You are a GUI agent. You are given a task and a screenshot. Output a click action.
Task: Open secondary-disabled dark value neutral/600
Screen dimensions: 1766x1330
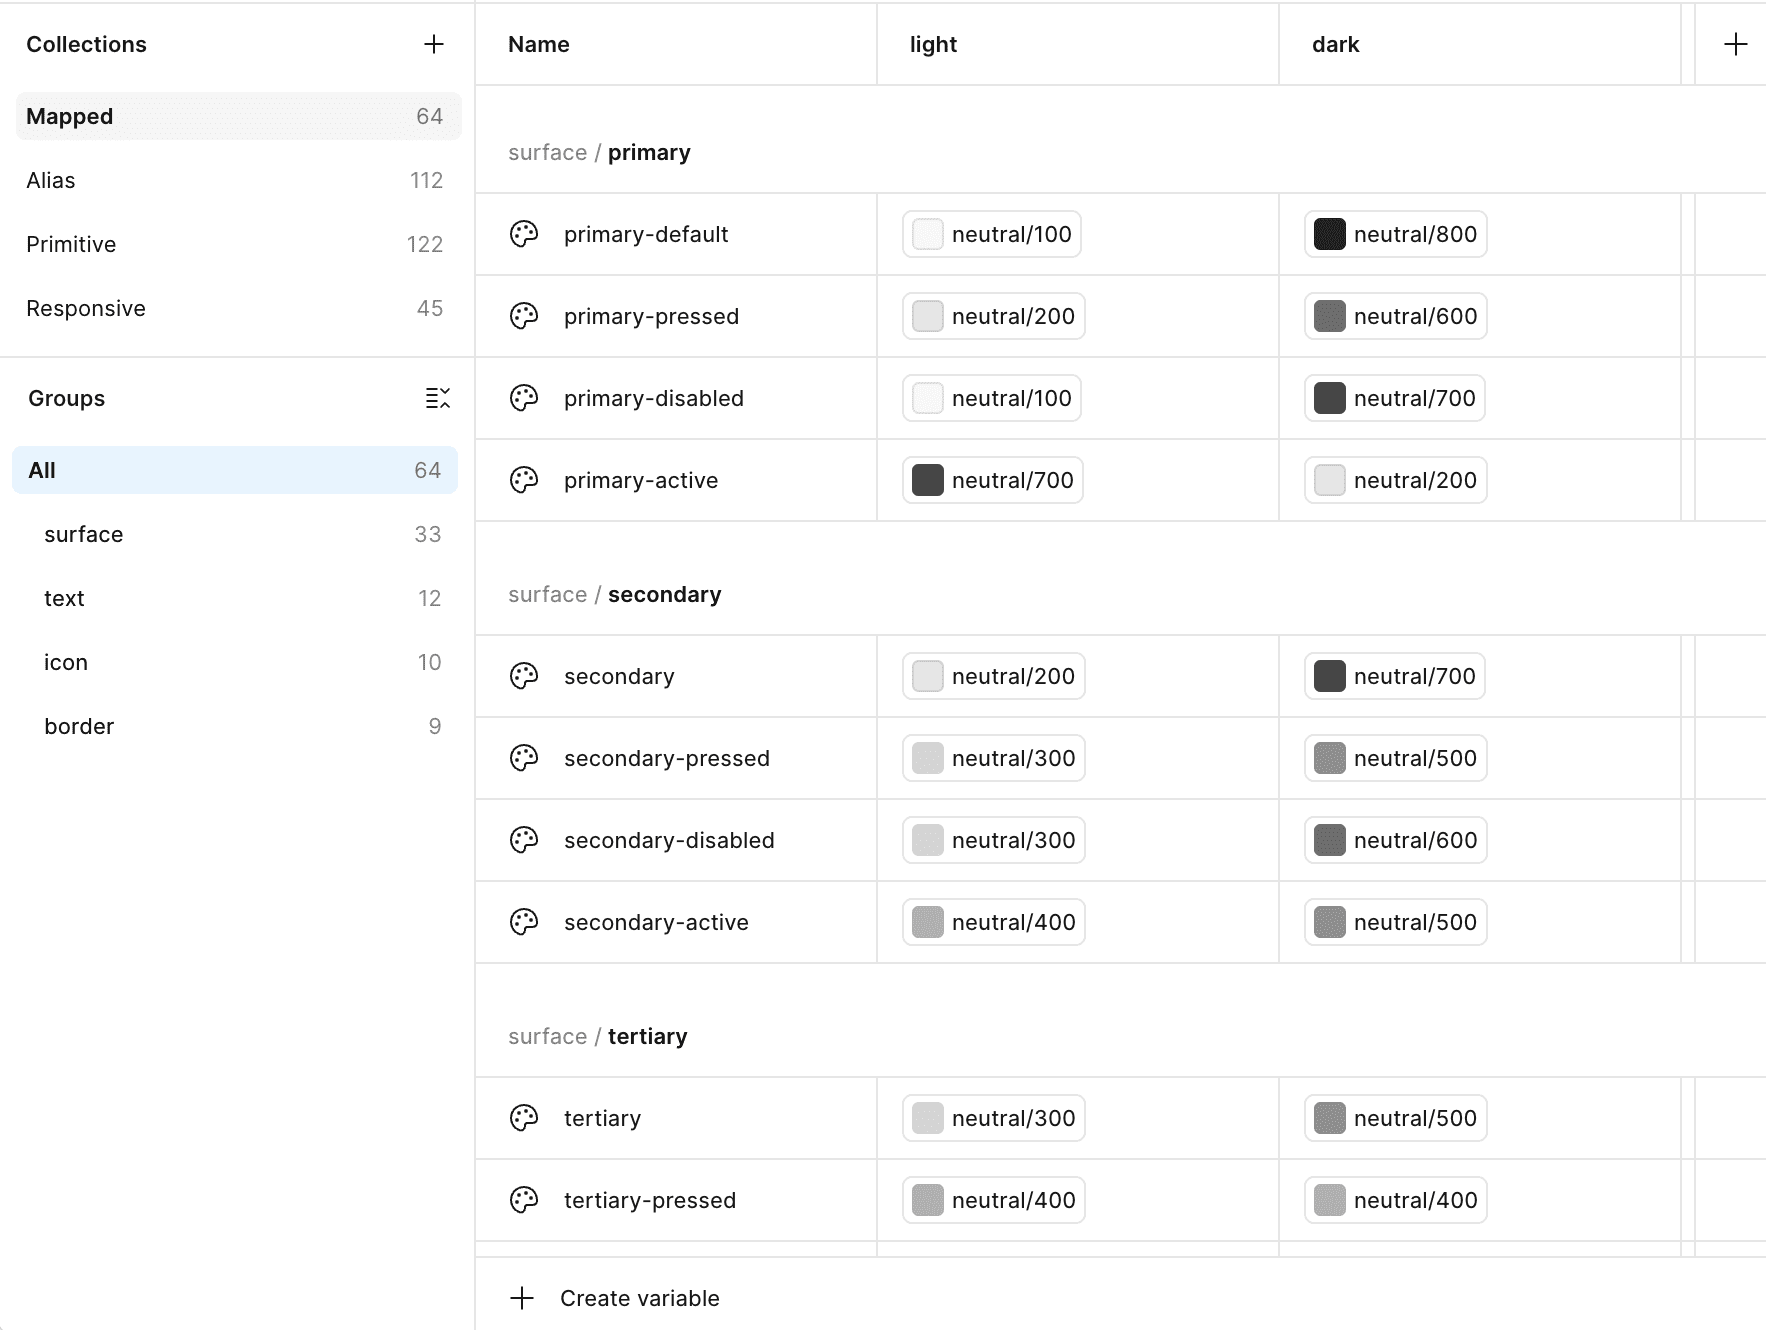(x=1396, y=840)
